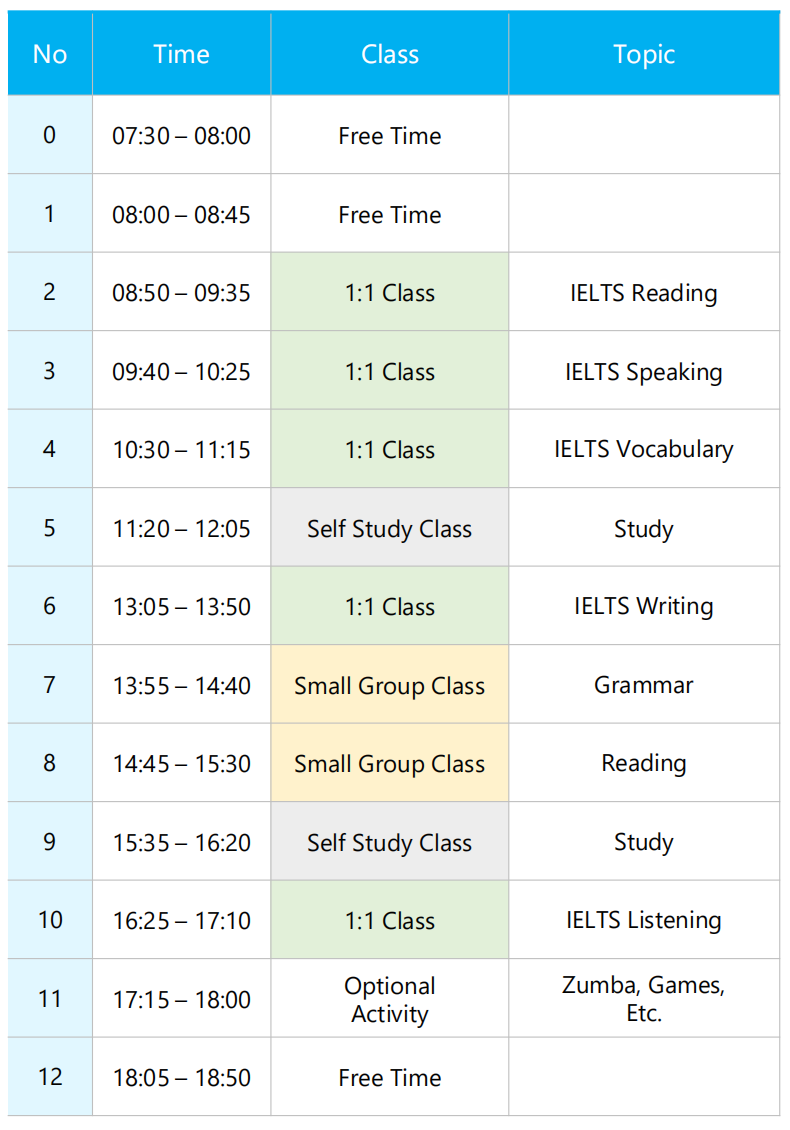Select the Zumba, Games, Etc. cell

pos(644,999)
